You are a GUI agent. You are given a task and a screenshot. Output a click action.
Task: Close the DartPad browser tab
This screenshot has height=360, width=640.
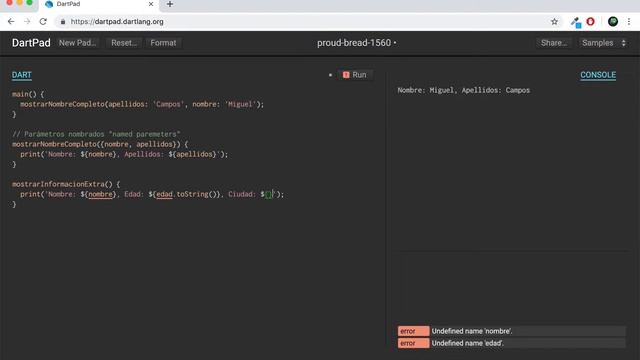coord(151,4)
